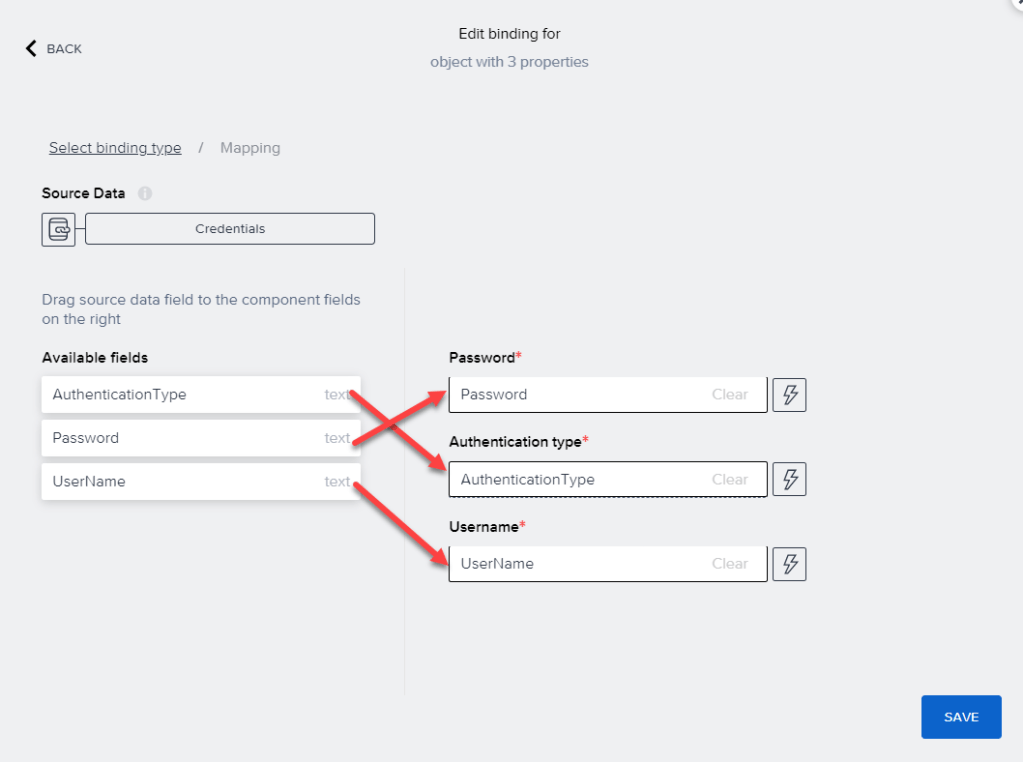Screen dimensions: 1023x762
Task: Clear the Password field mapping
Action: coord(730,394)
